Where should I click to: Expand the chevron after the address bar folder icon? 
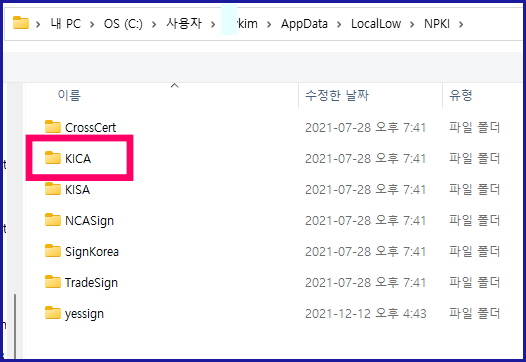(38, 24)
